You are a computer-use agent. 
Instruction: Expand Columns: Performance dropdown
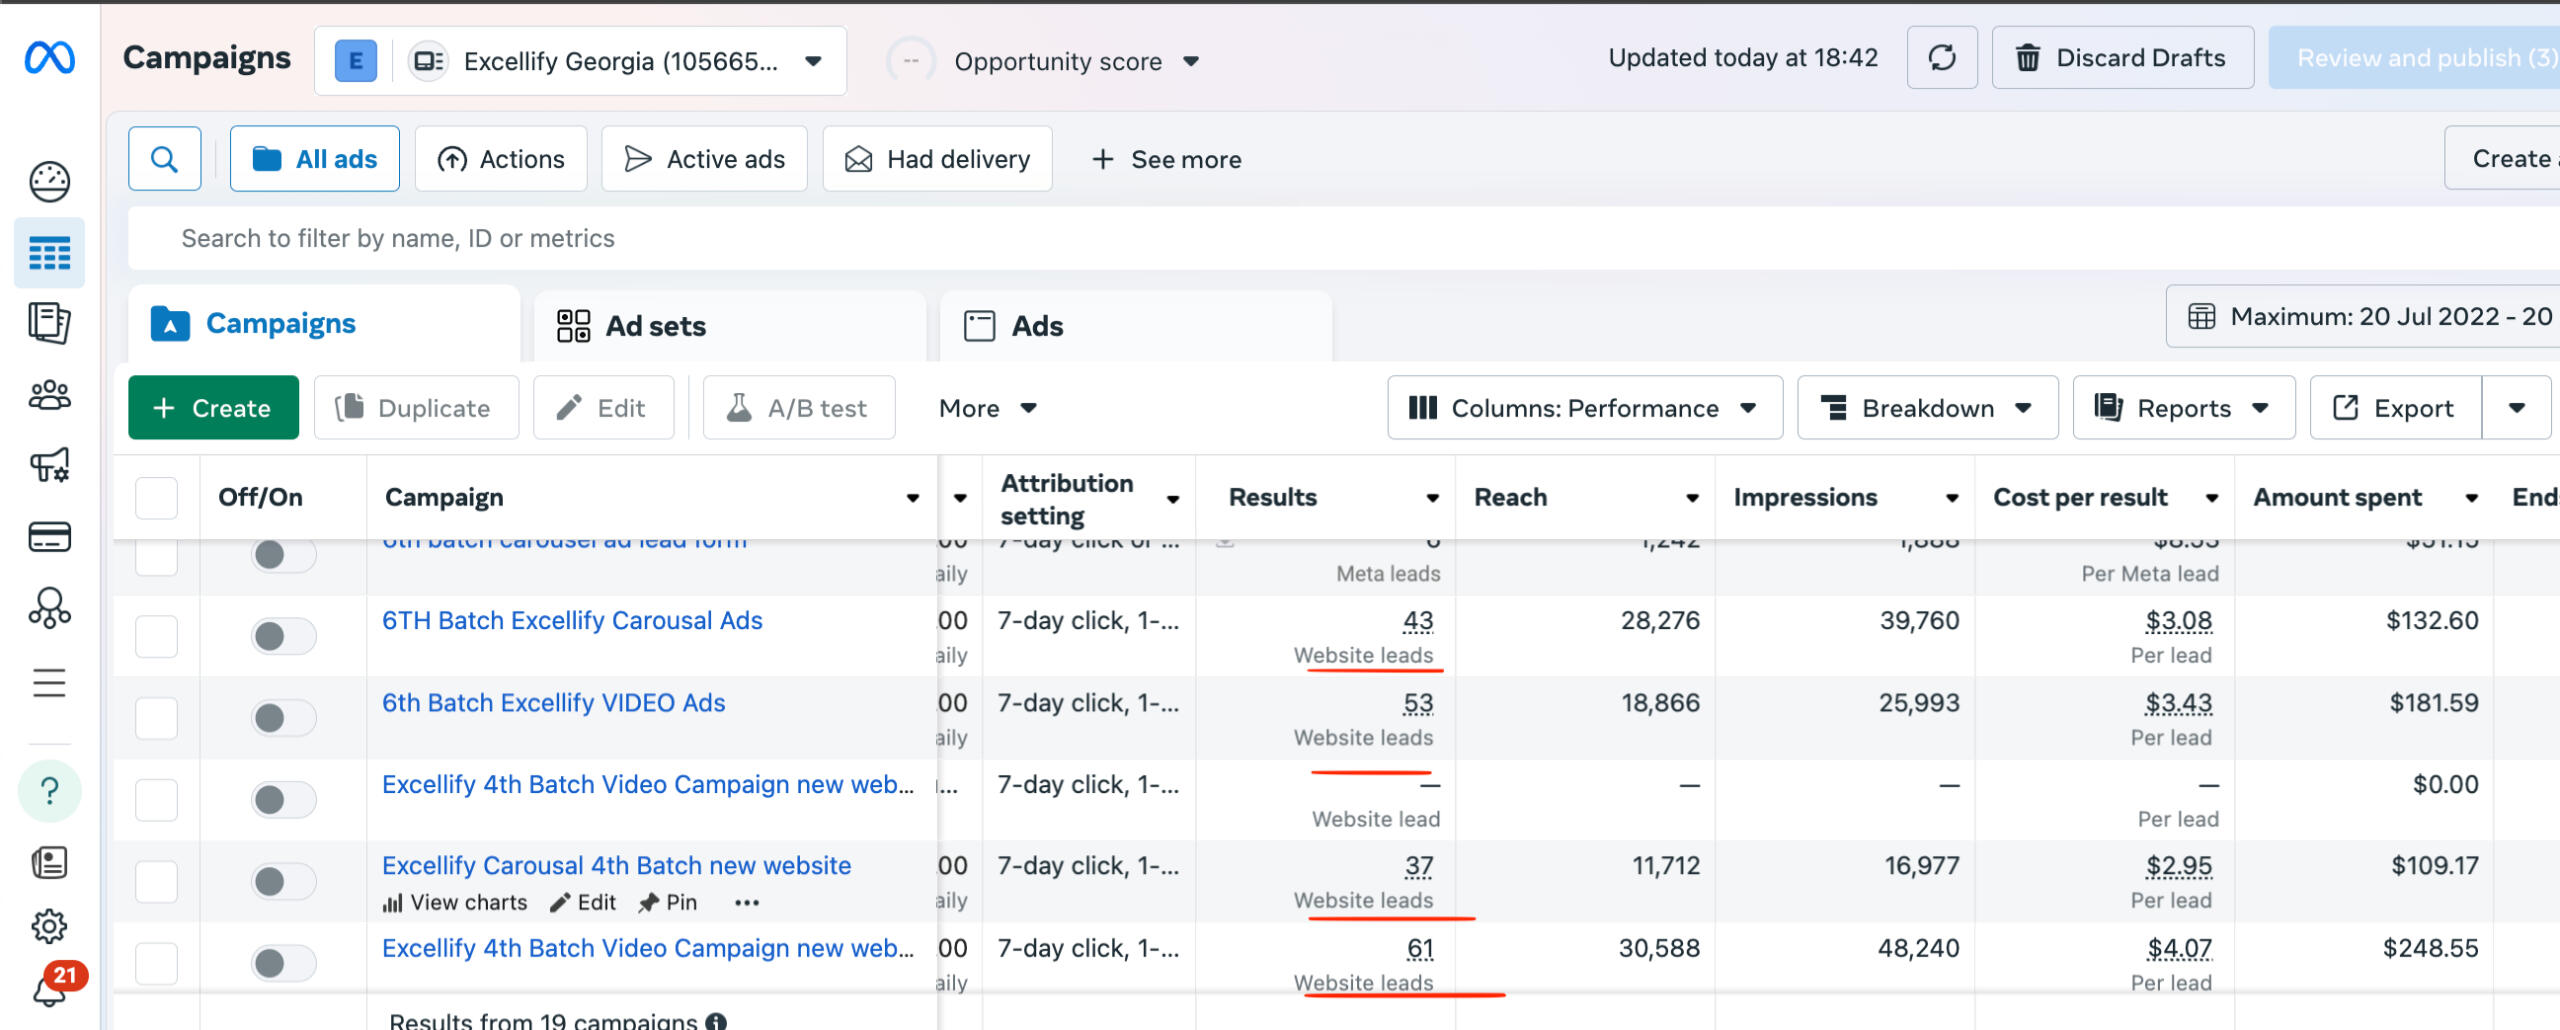click(1584, 408)
